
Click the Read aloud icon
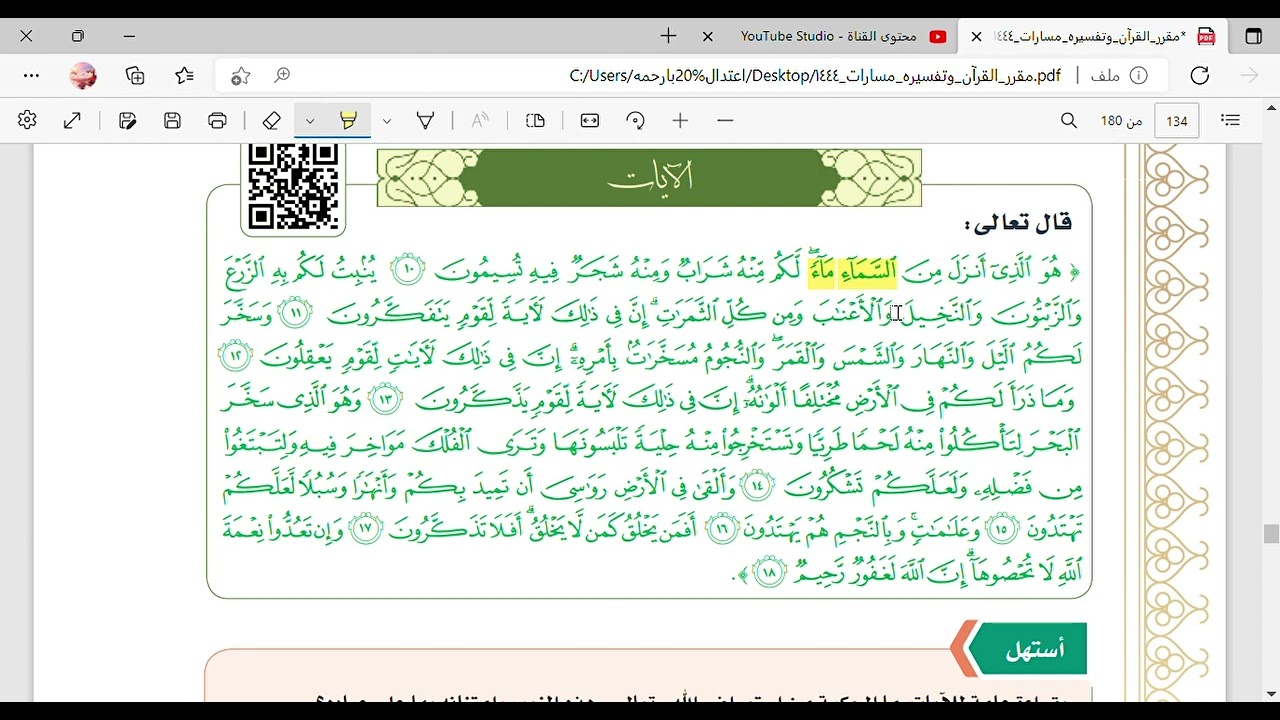[480, 120]
